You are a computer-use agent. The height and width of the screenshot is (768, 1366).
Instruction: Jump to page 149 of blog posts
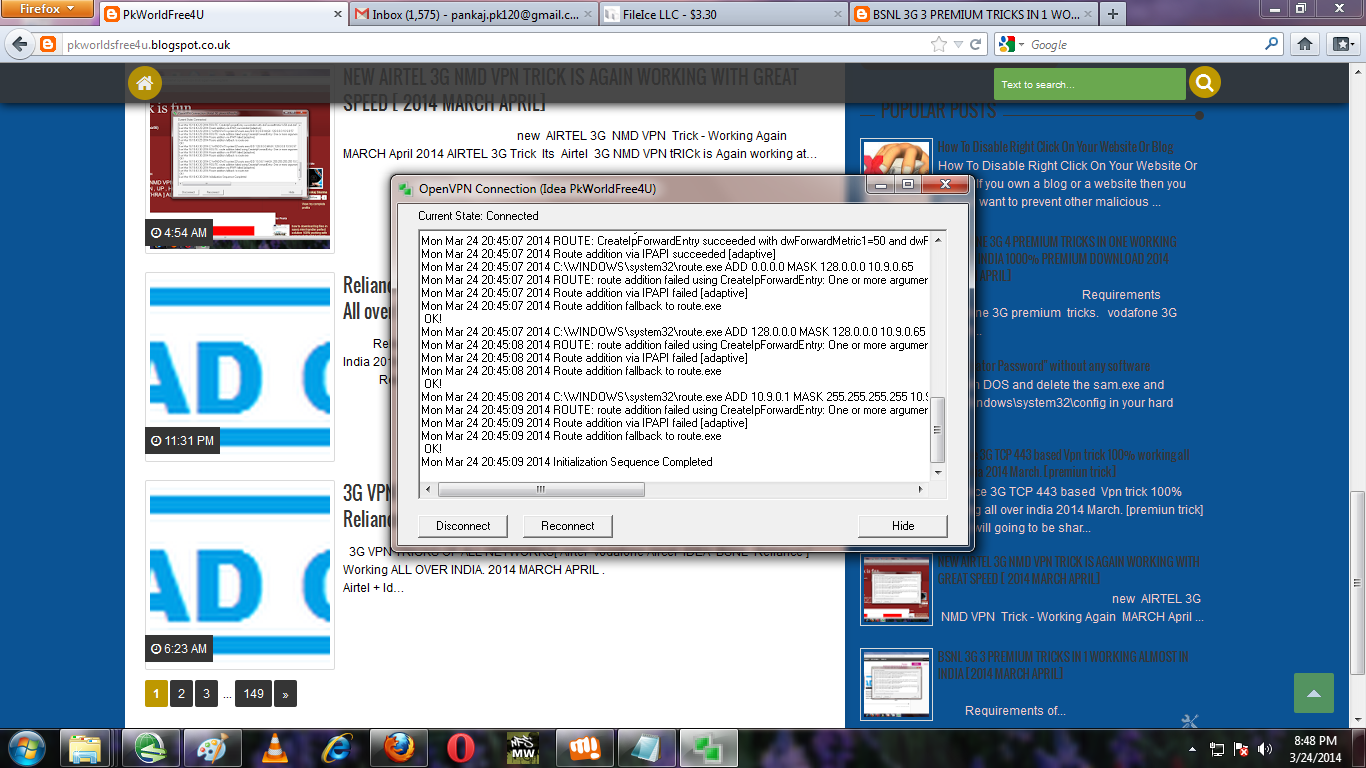click(254, 693)
